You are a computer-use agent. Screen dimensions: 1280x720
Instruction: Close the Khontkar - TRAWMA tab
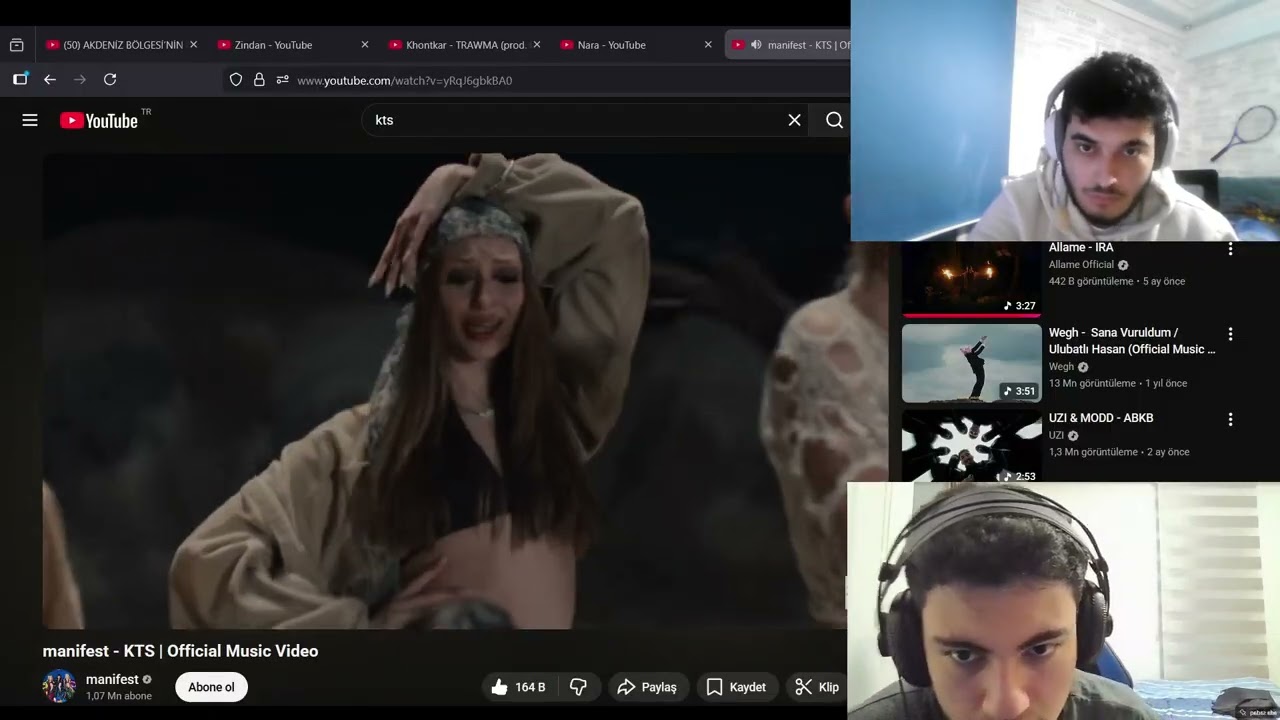pos(537,45)
